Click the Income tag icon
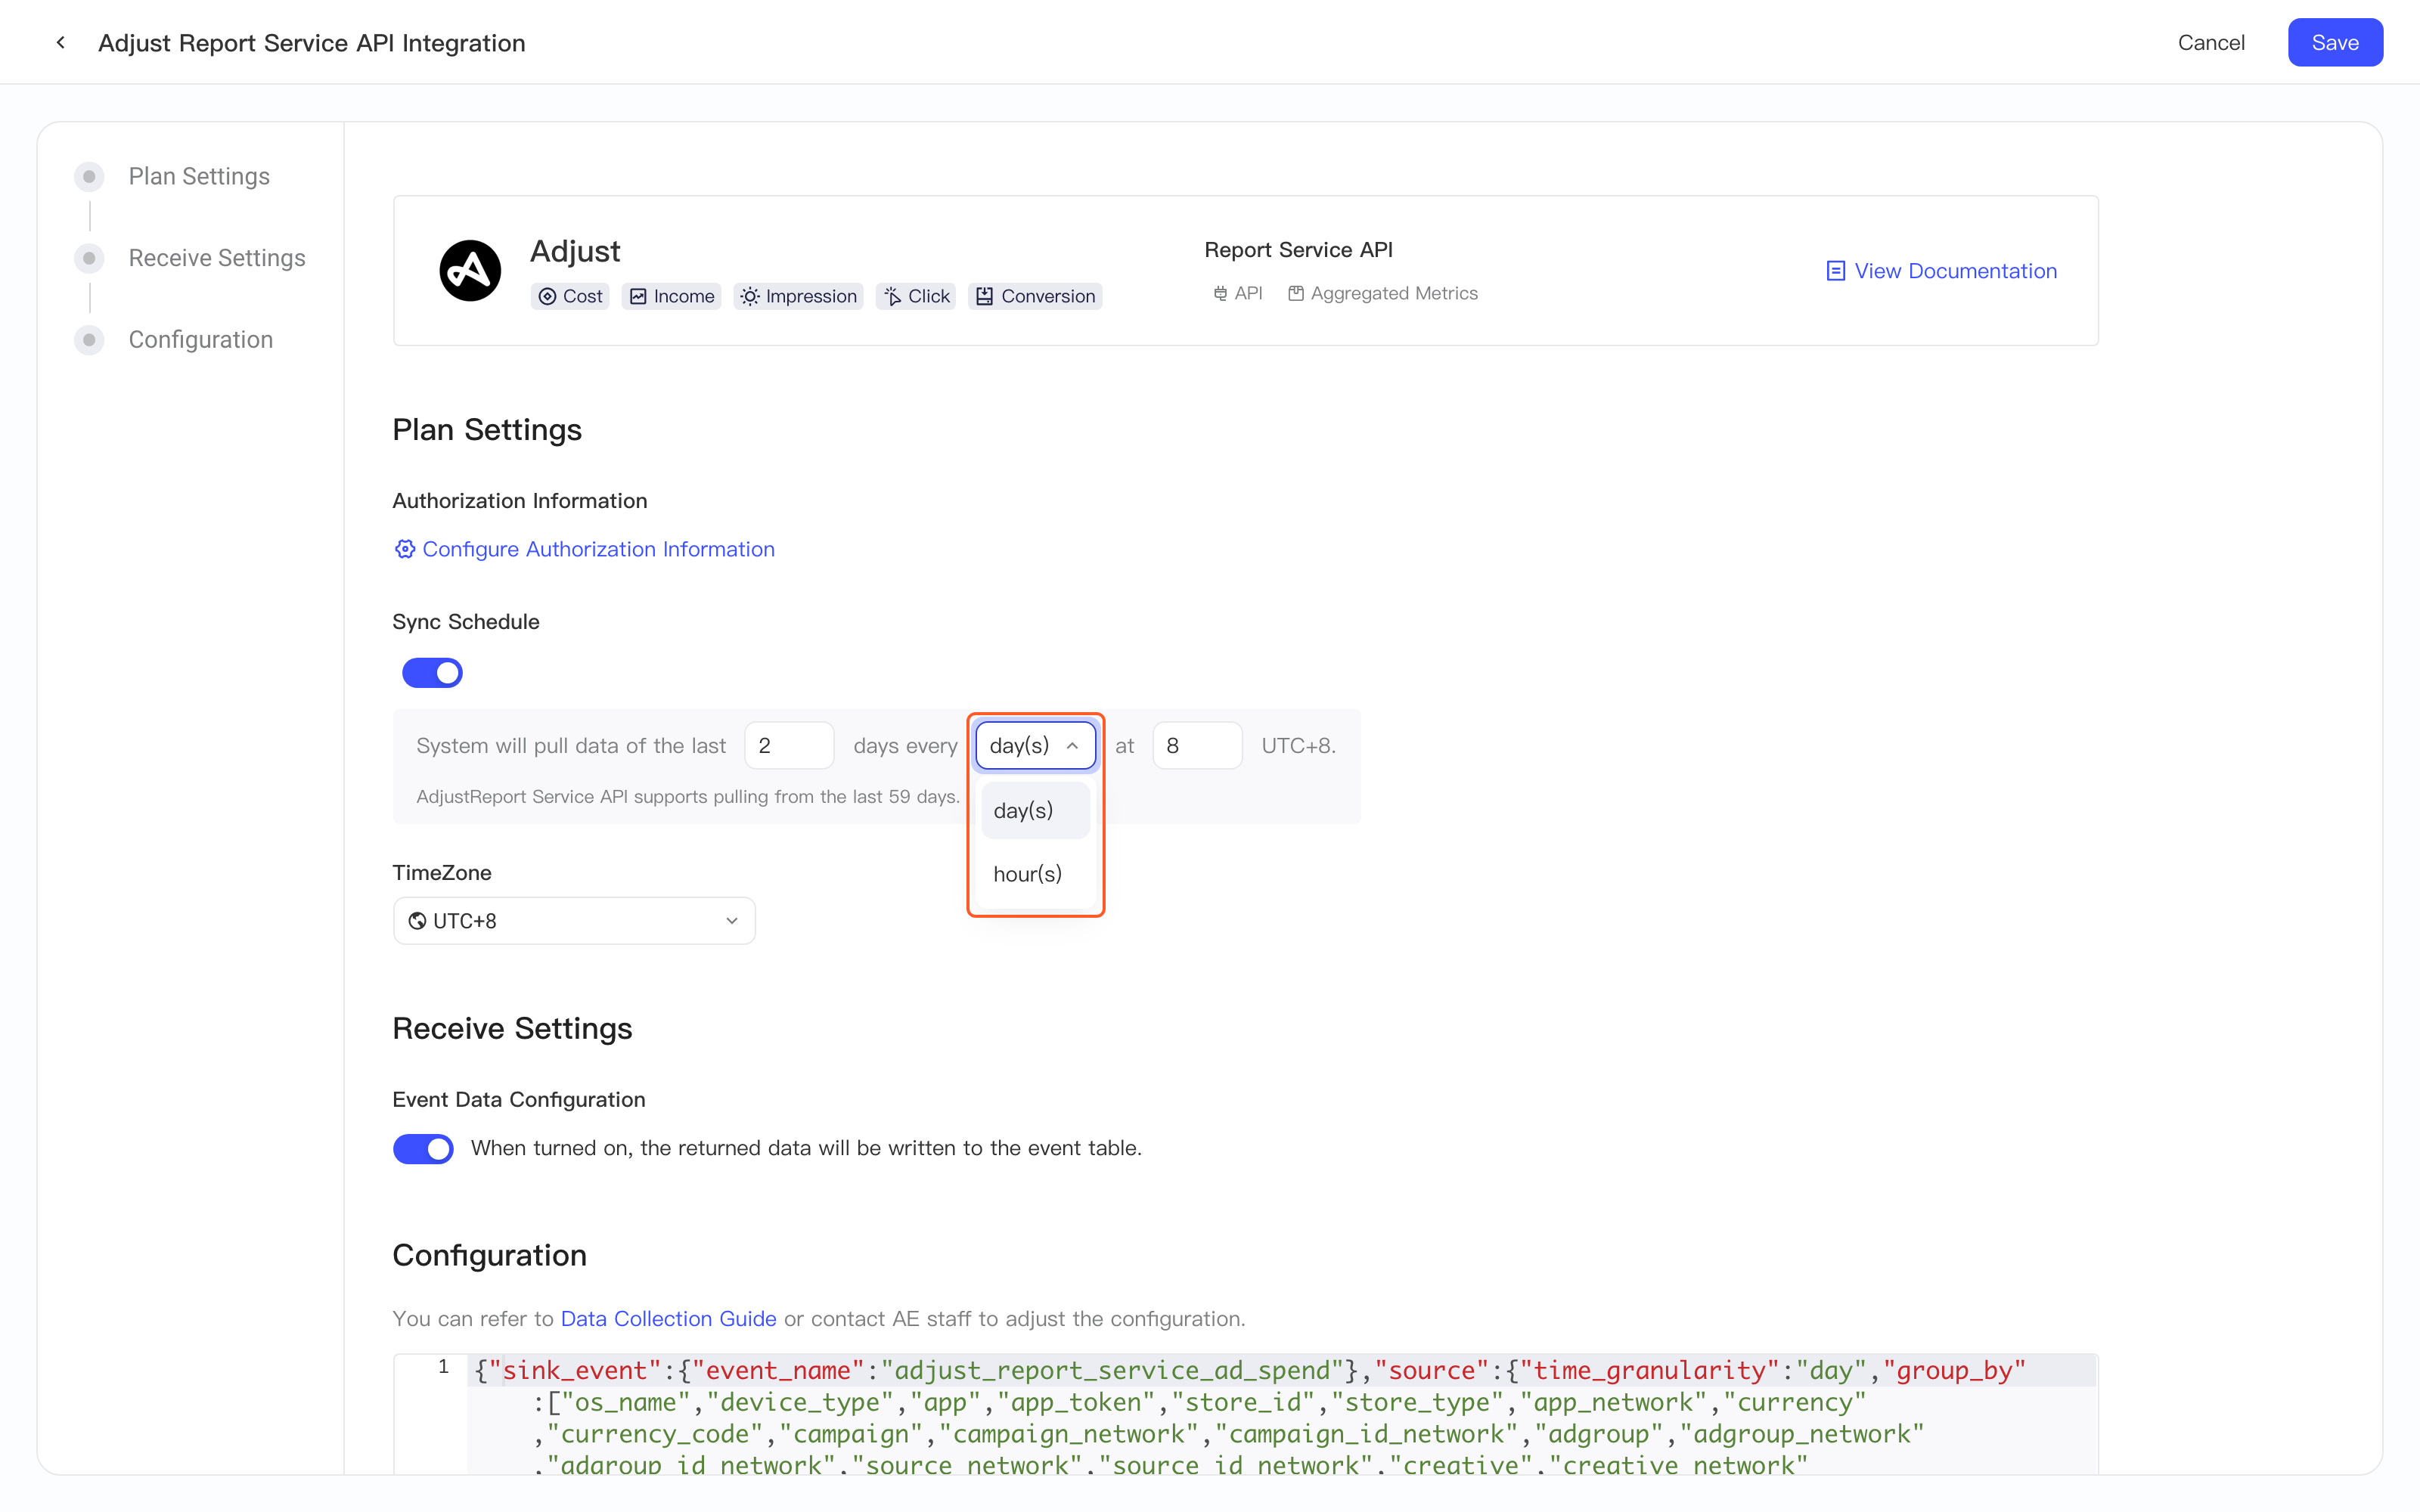Screen dimensions: 2420x1512 [638, 296]
